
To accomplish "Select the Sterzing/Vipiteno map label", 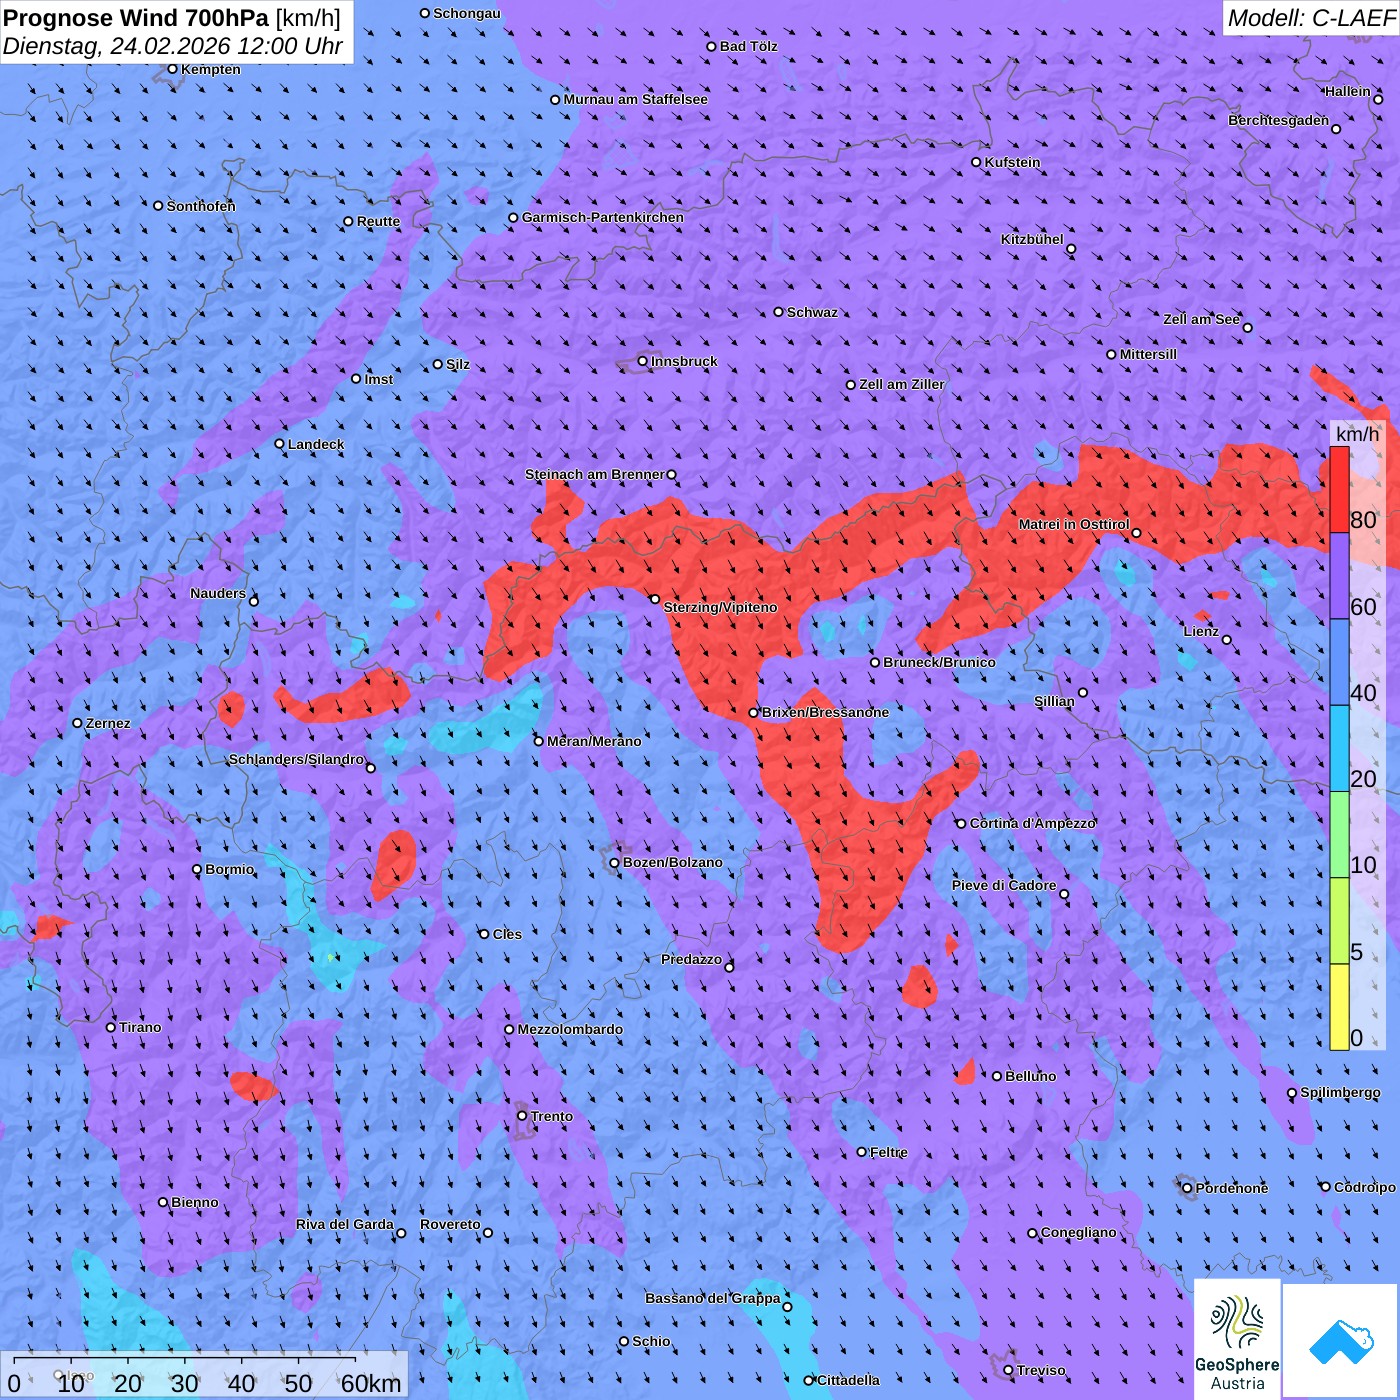I will click(720, 607).
